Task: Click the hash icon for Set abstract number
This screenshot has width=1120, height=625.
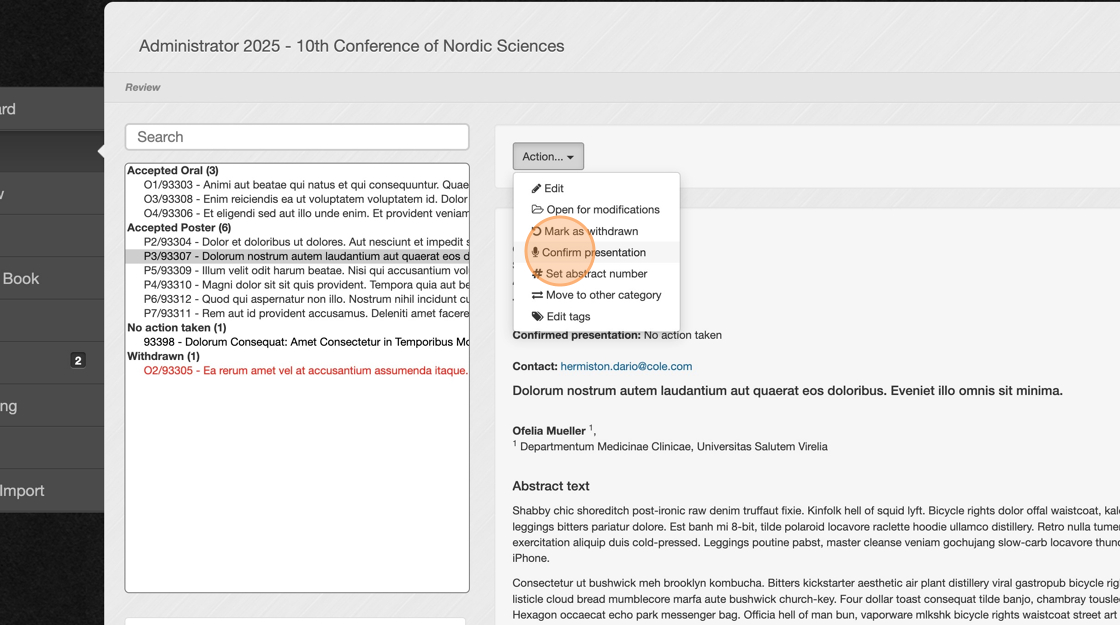Action: point(537,274)
